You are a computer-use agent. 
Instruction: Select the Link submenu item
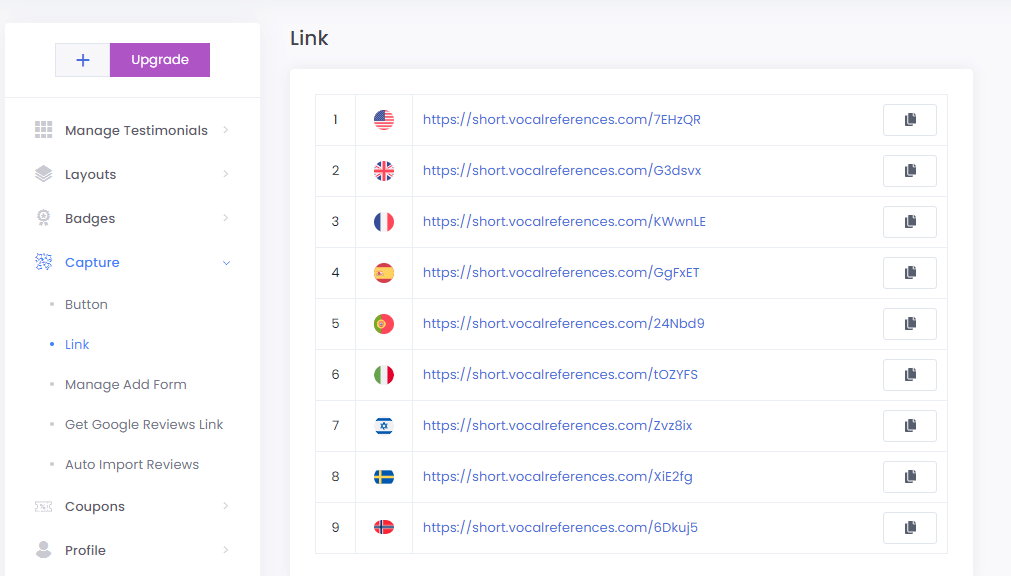click(77, 344)
